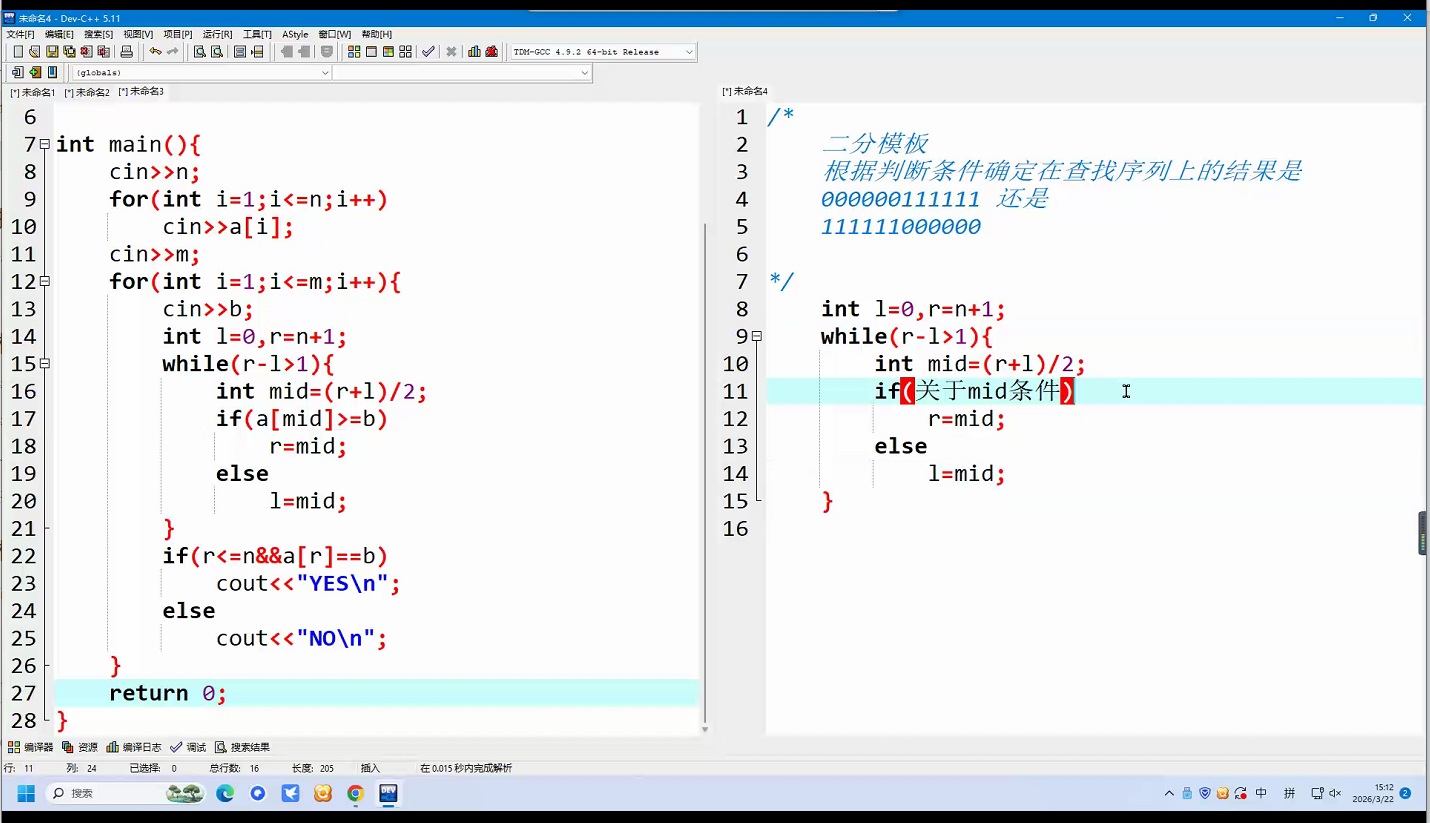Click the Compile and Run toolbar icon

click(388, 52)
